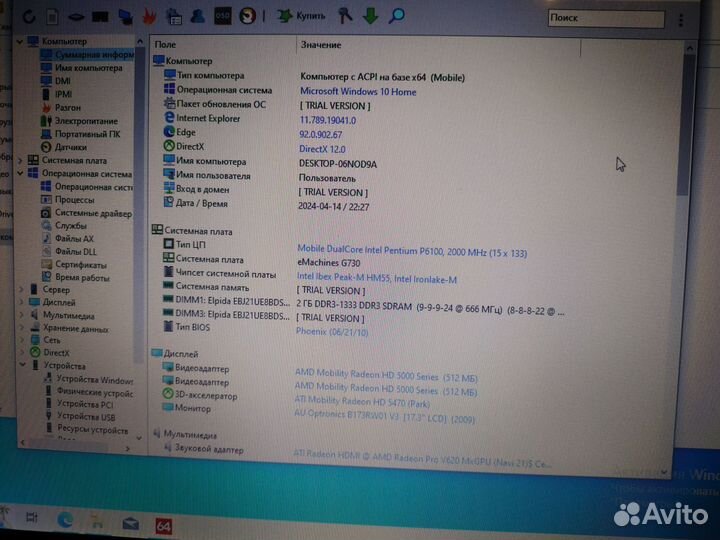Open Портативный ПК tree item
The width and height of the screenshot is (720, 540).
point(87,134)
